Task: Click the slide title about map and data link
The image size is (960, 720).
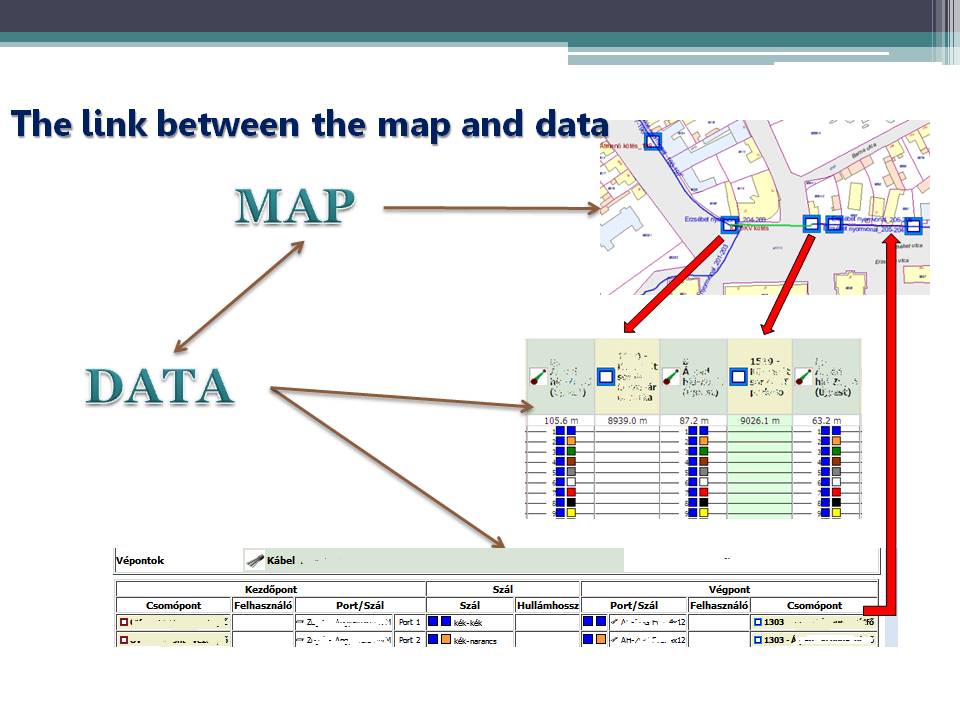Action: coord(310,124)
